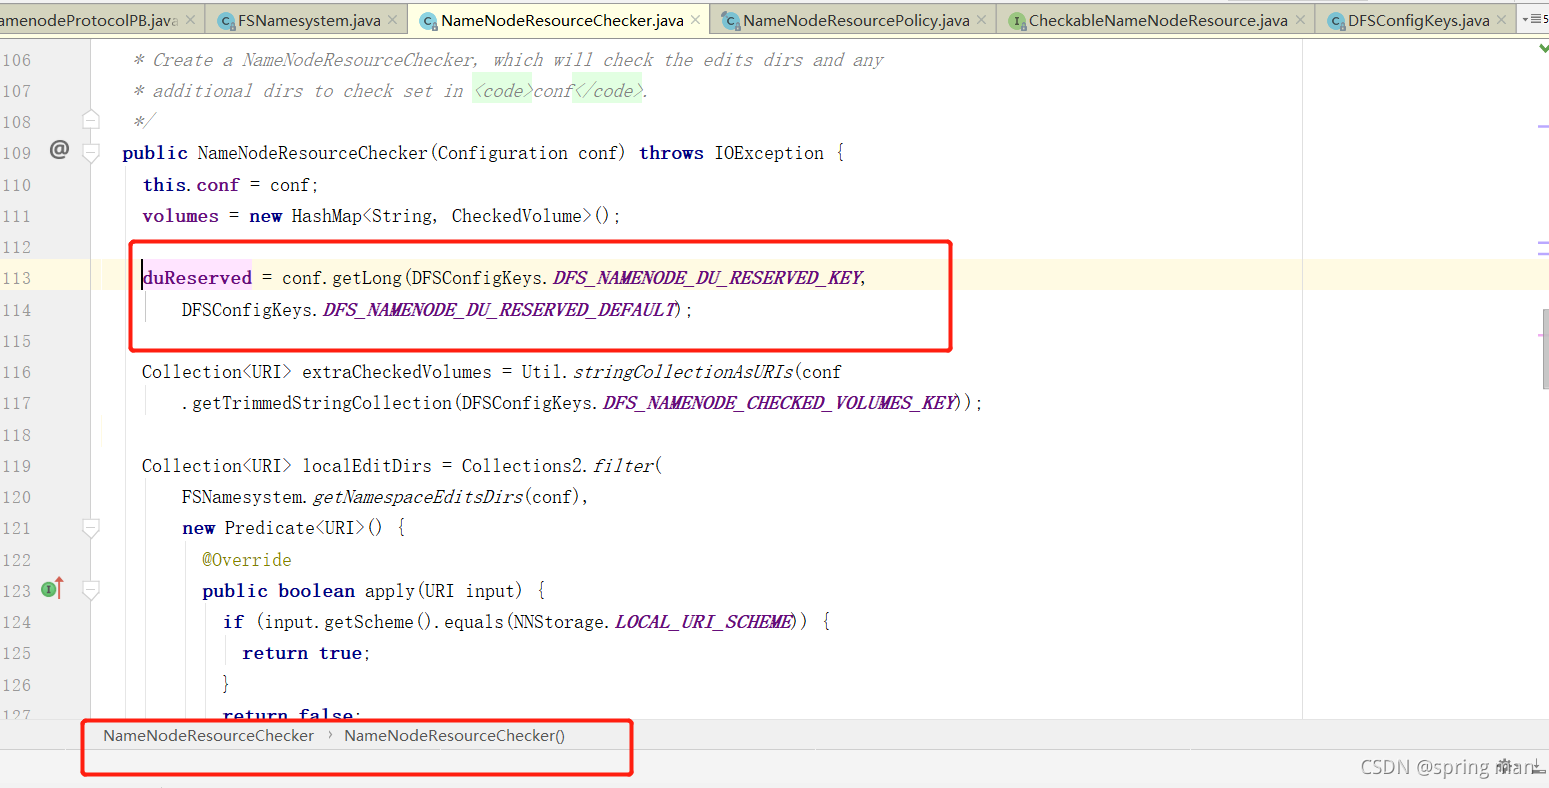
Task: Click the @Override annotation
Action: click(247, 560)
